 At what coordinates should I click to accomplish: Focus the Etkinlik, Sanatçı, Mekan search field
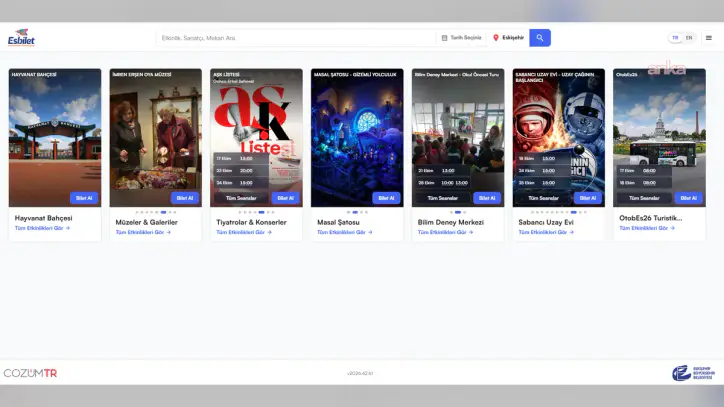pos(296,38)
